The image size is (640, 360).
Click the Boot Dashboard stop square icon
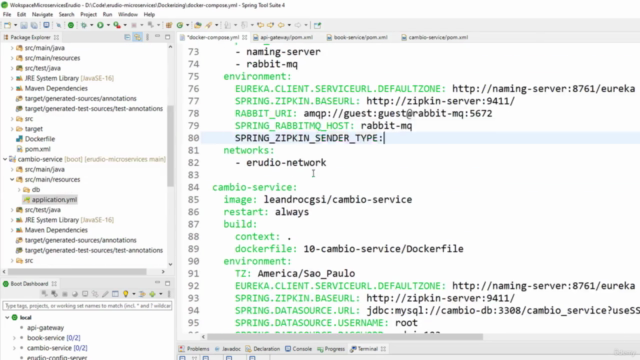pyautogui.click(x=64, y=294)
